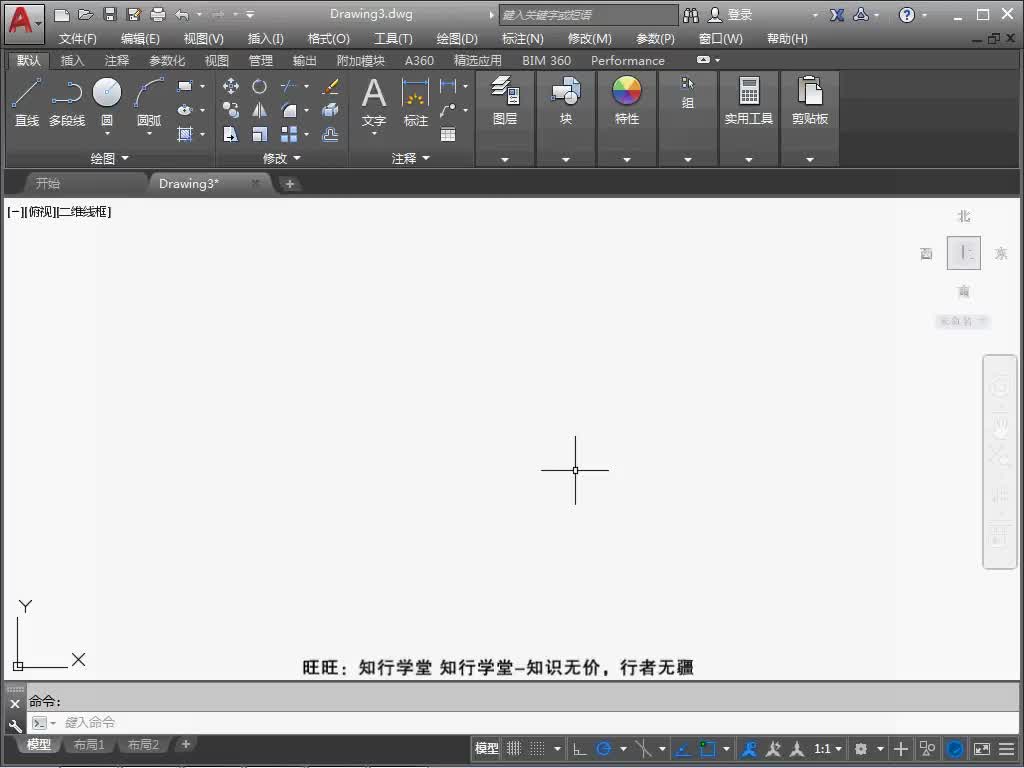1024x768 pixels.
Task: Open annotation scale 1:1 dropdown
Action: 827,749
